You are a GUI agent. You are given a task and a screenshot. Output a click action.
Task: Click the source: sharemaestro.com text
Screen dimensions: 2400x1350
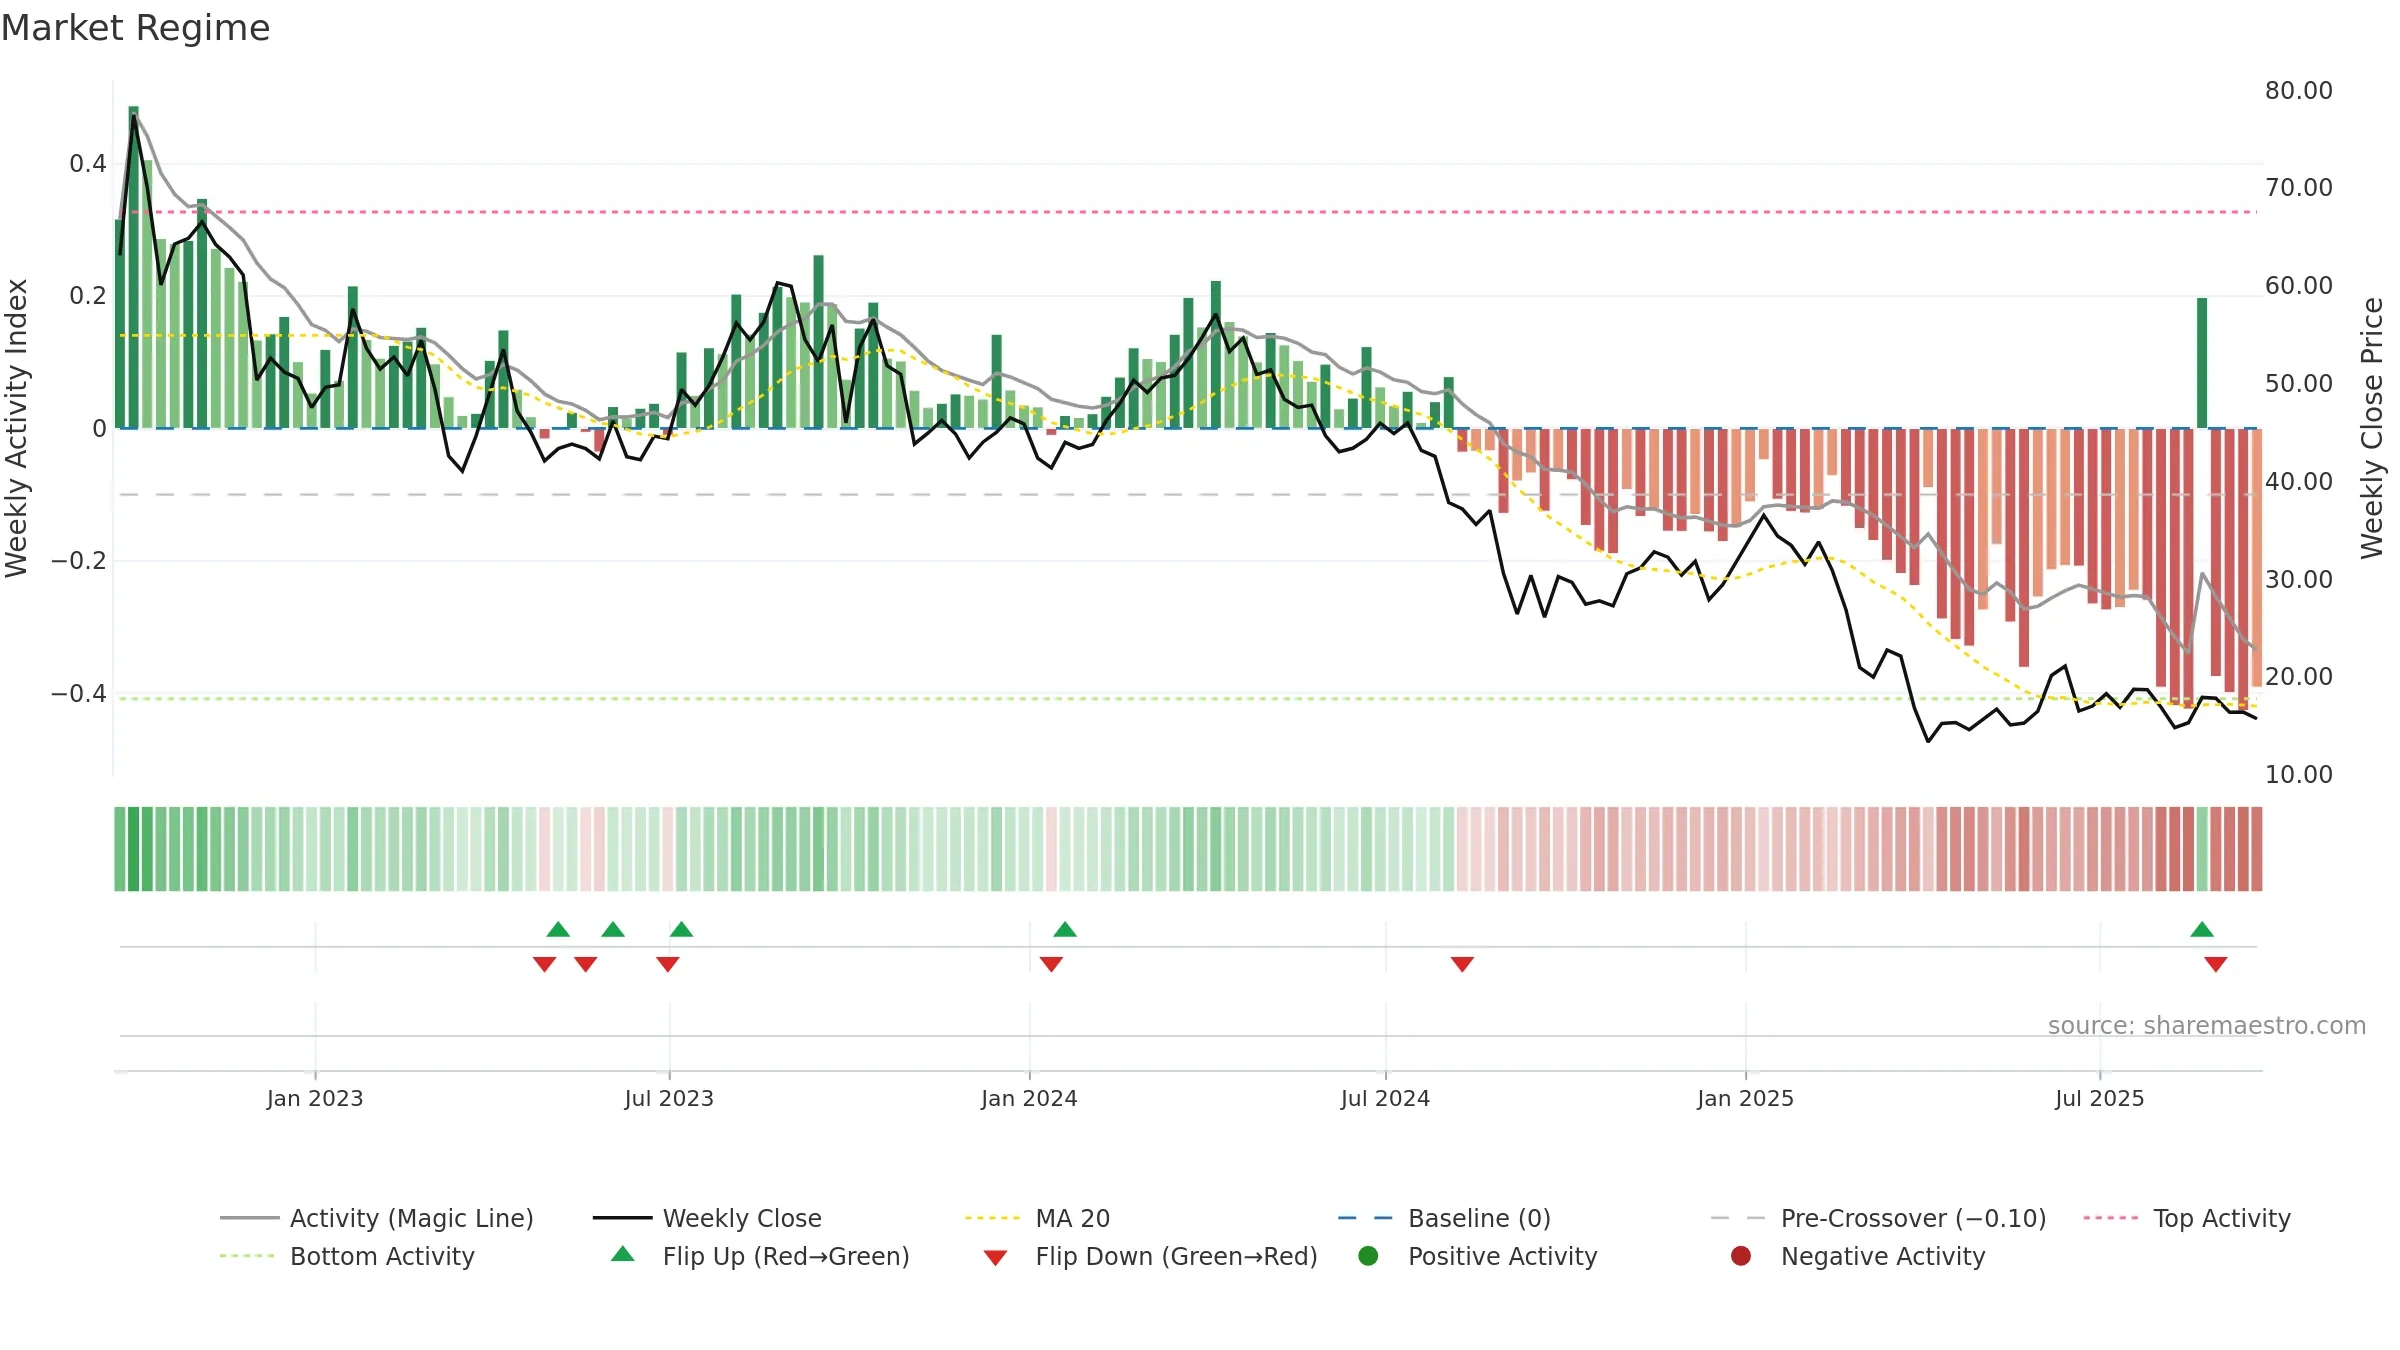[2207, 1025]
